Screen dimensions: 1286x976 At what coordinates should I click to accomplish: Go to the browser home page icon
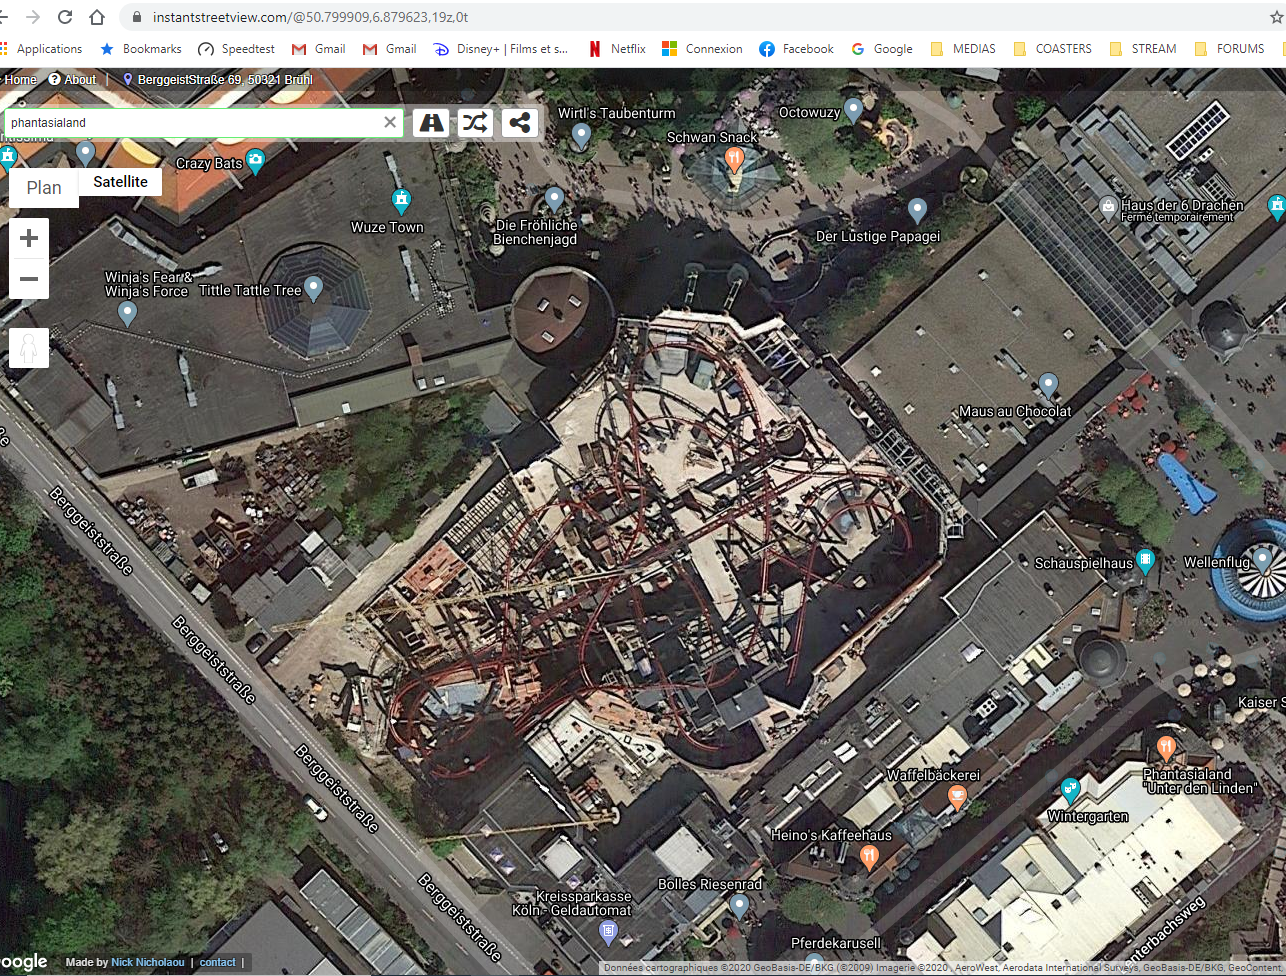(x=97, y=17)
